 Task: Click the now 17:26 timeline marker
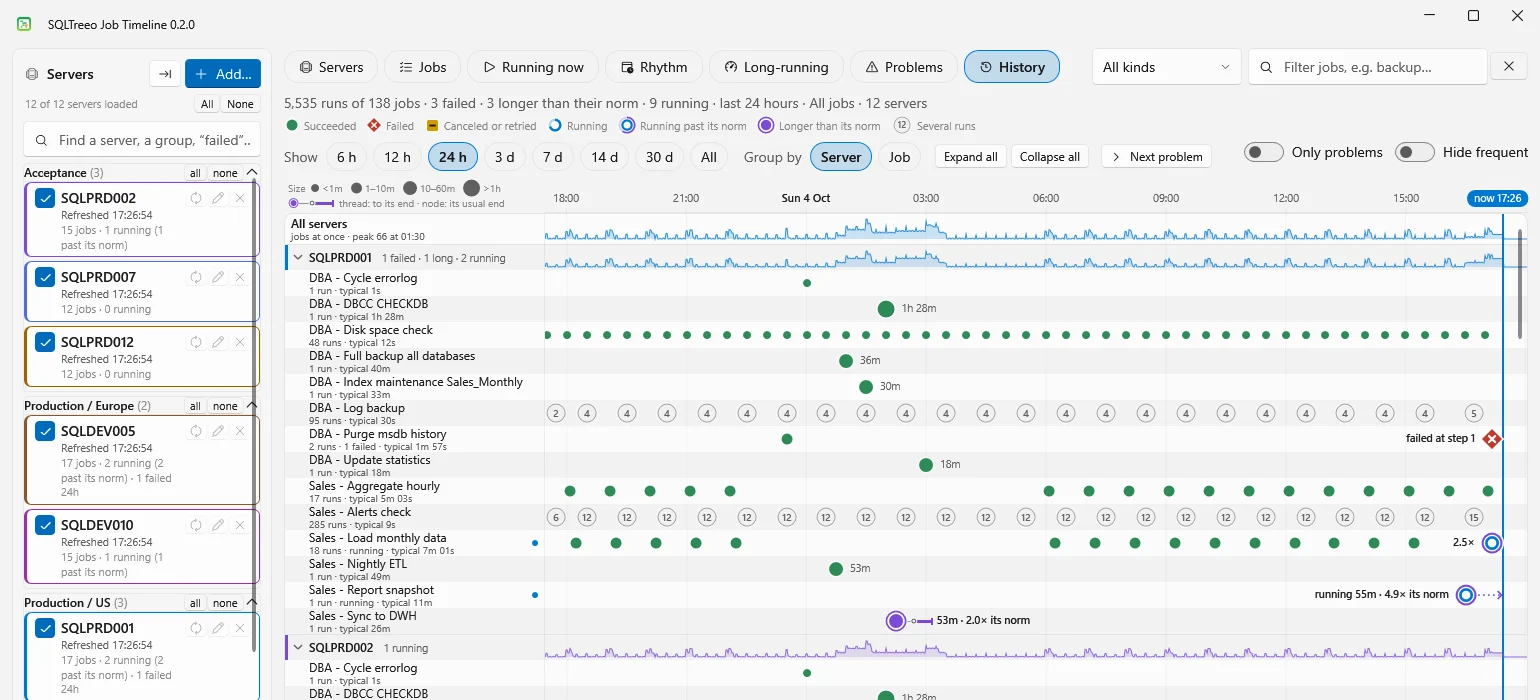1497,198
